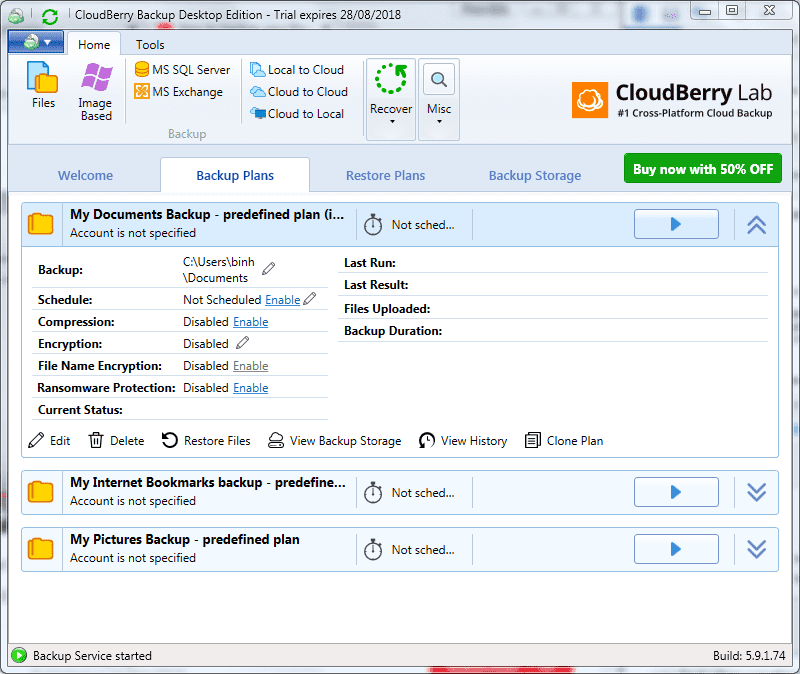The height and width of the screenshot is (674, 800).
Task: Select My Pictures Backup plan title
Action: [x=185, y=539]
